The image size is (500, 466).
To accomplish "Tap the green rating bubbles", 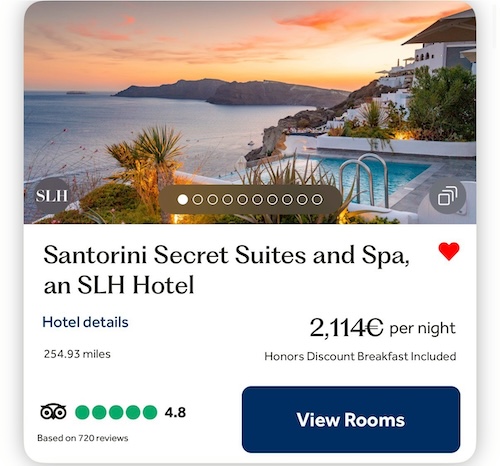I will [x=116, y=412].
